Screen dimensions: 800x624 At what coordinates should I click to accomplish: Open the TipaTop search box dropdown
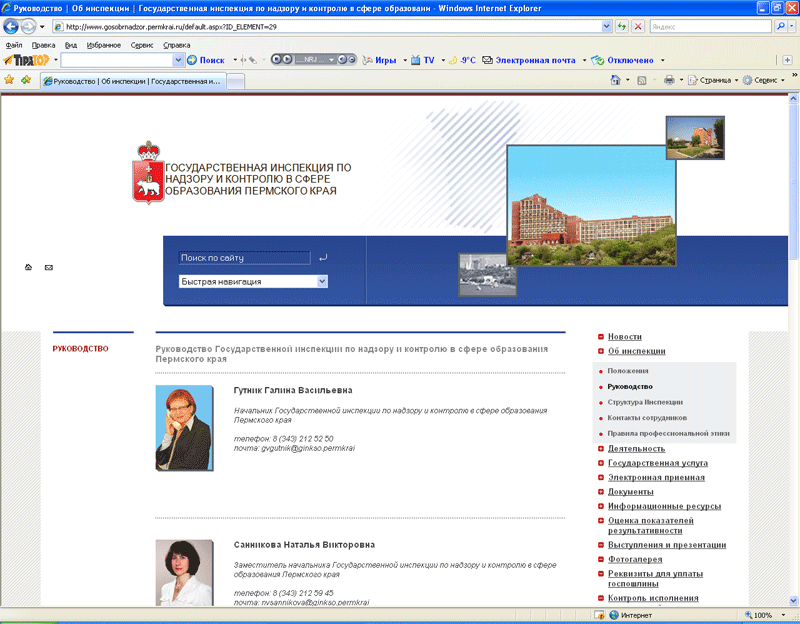(178, 60)
